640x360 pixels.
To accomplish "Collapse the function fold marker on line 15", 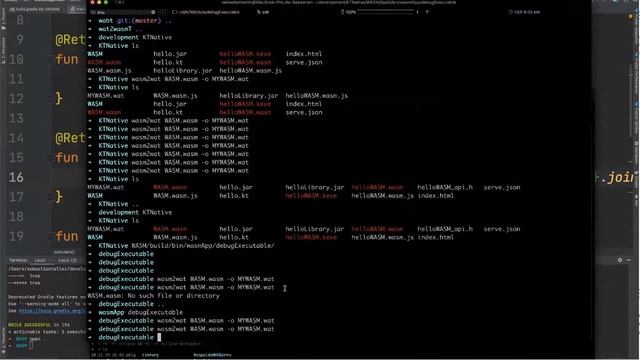I will [51, 158].
